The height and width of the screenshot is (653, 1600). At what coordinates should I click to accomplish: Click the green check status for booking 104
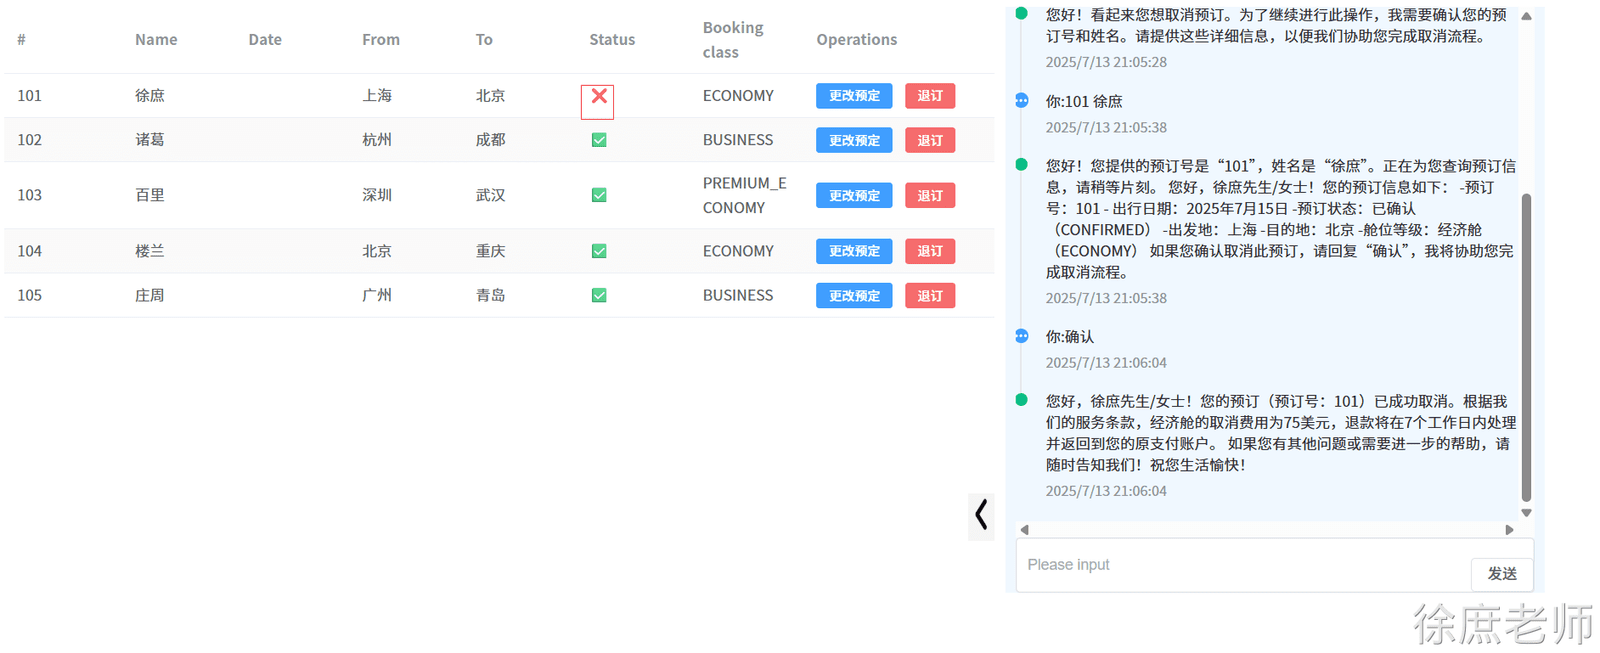pyautogui.click(x=599, y=251)
